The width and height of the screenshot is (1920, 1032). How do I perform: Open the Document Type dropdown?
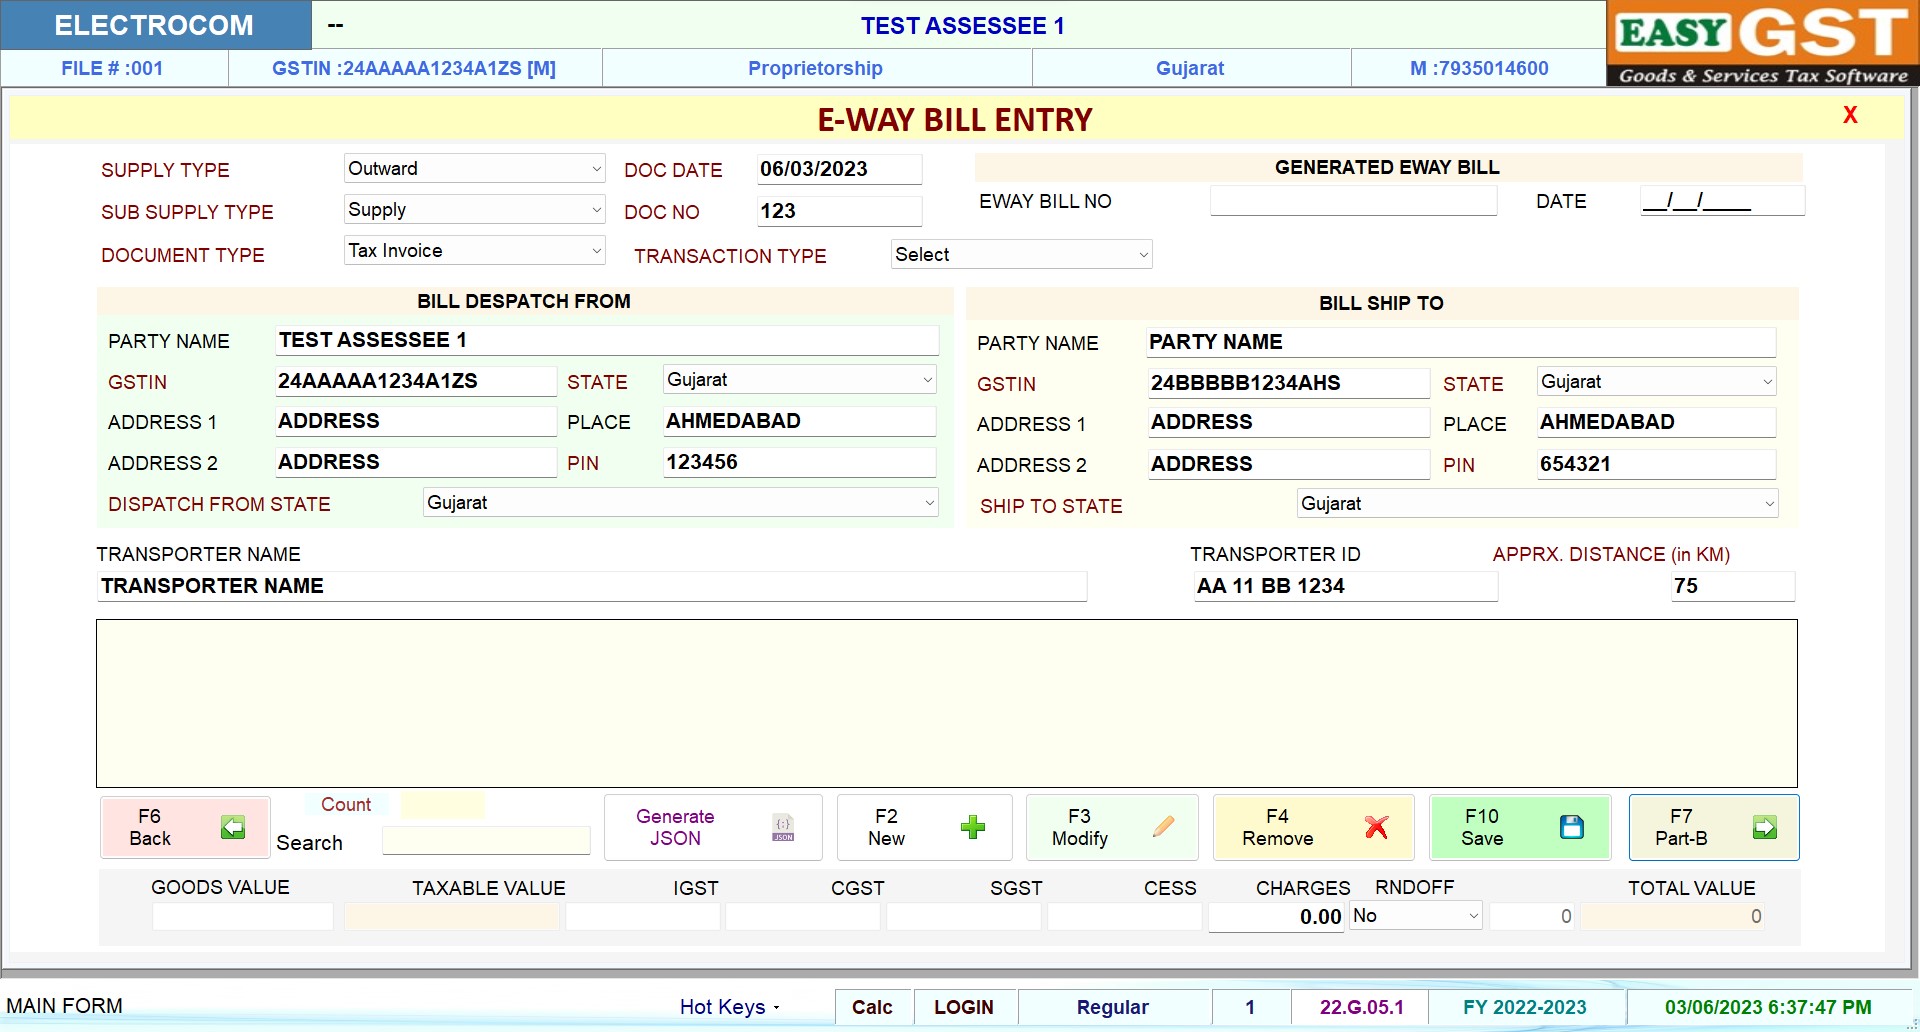(x=596, y=251)
